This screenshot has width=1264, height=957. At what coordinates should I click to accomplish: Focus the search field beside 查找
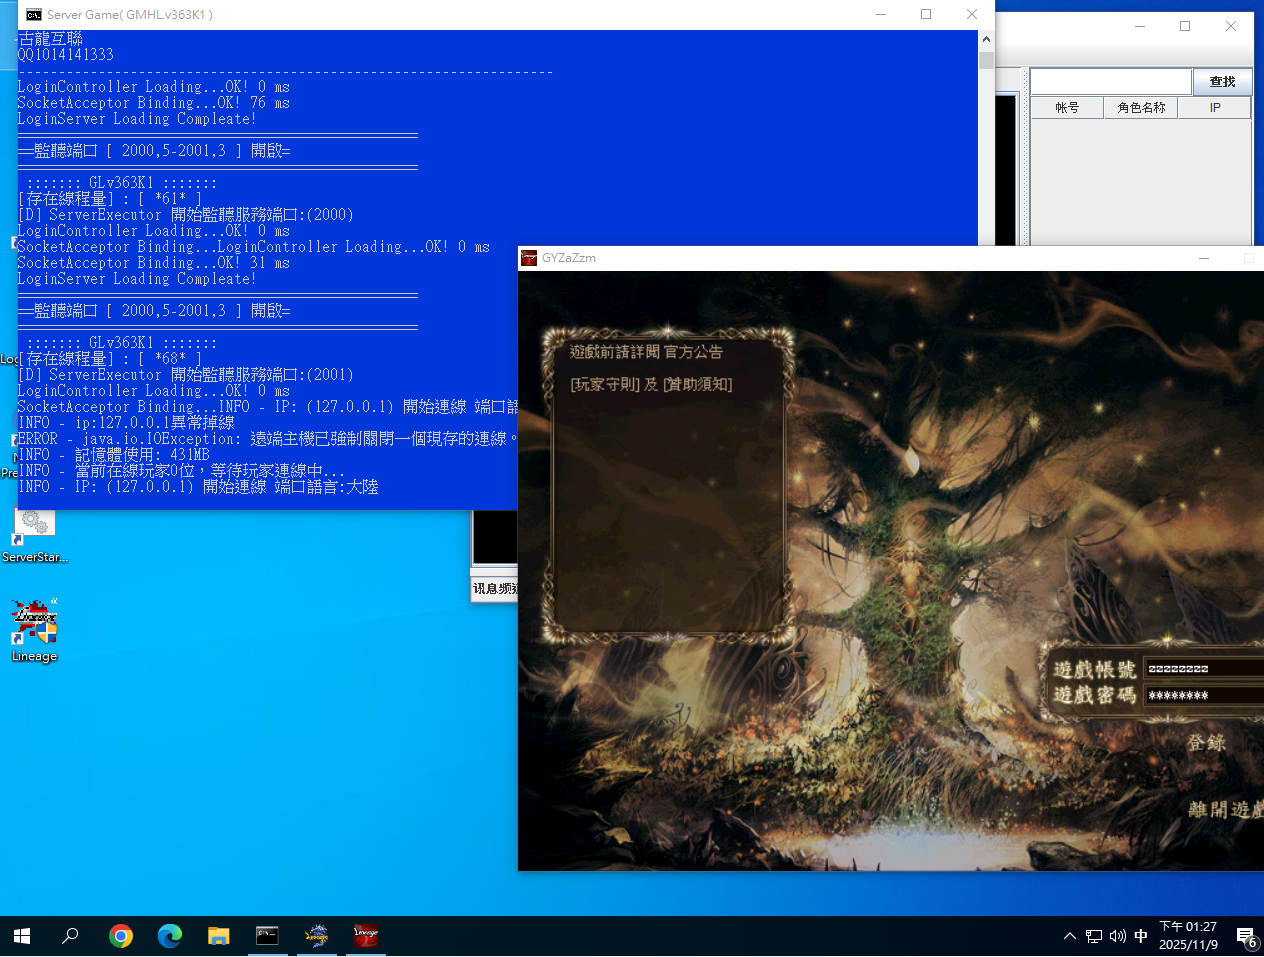1111,81
